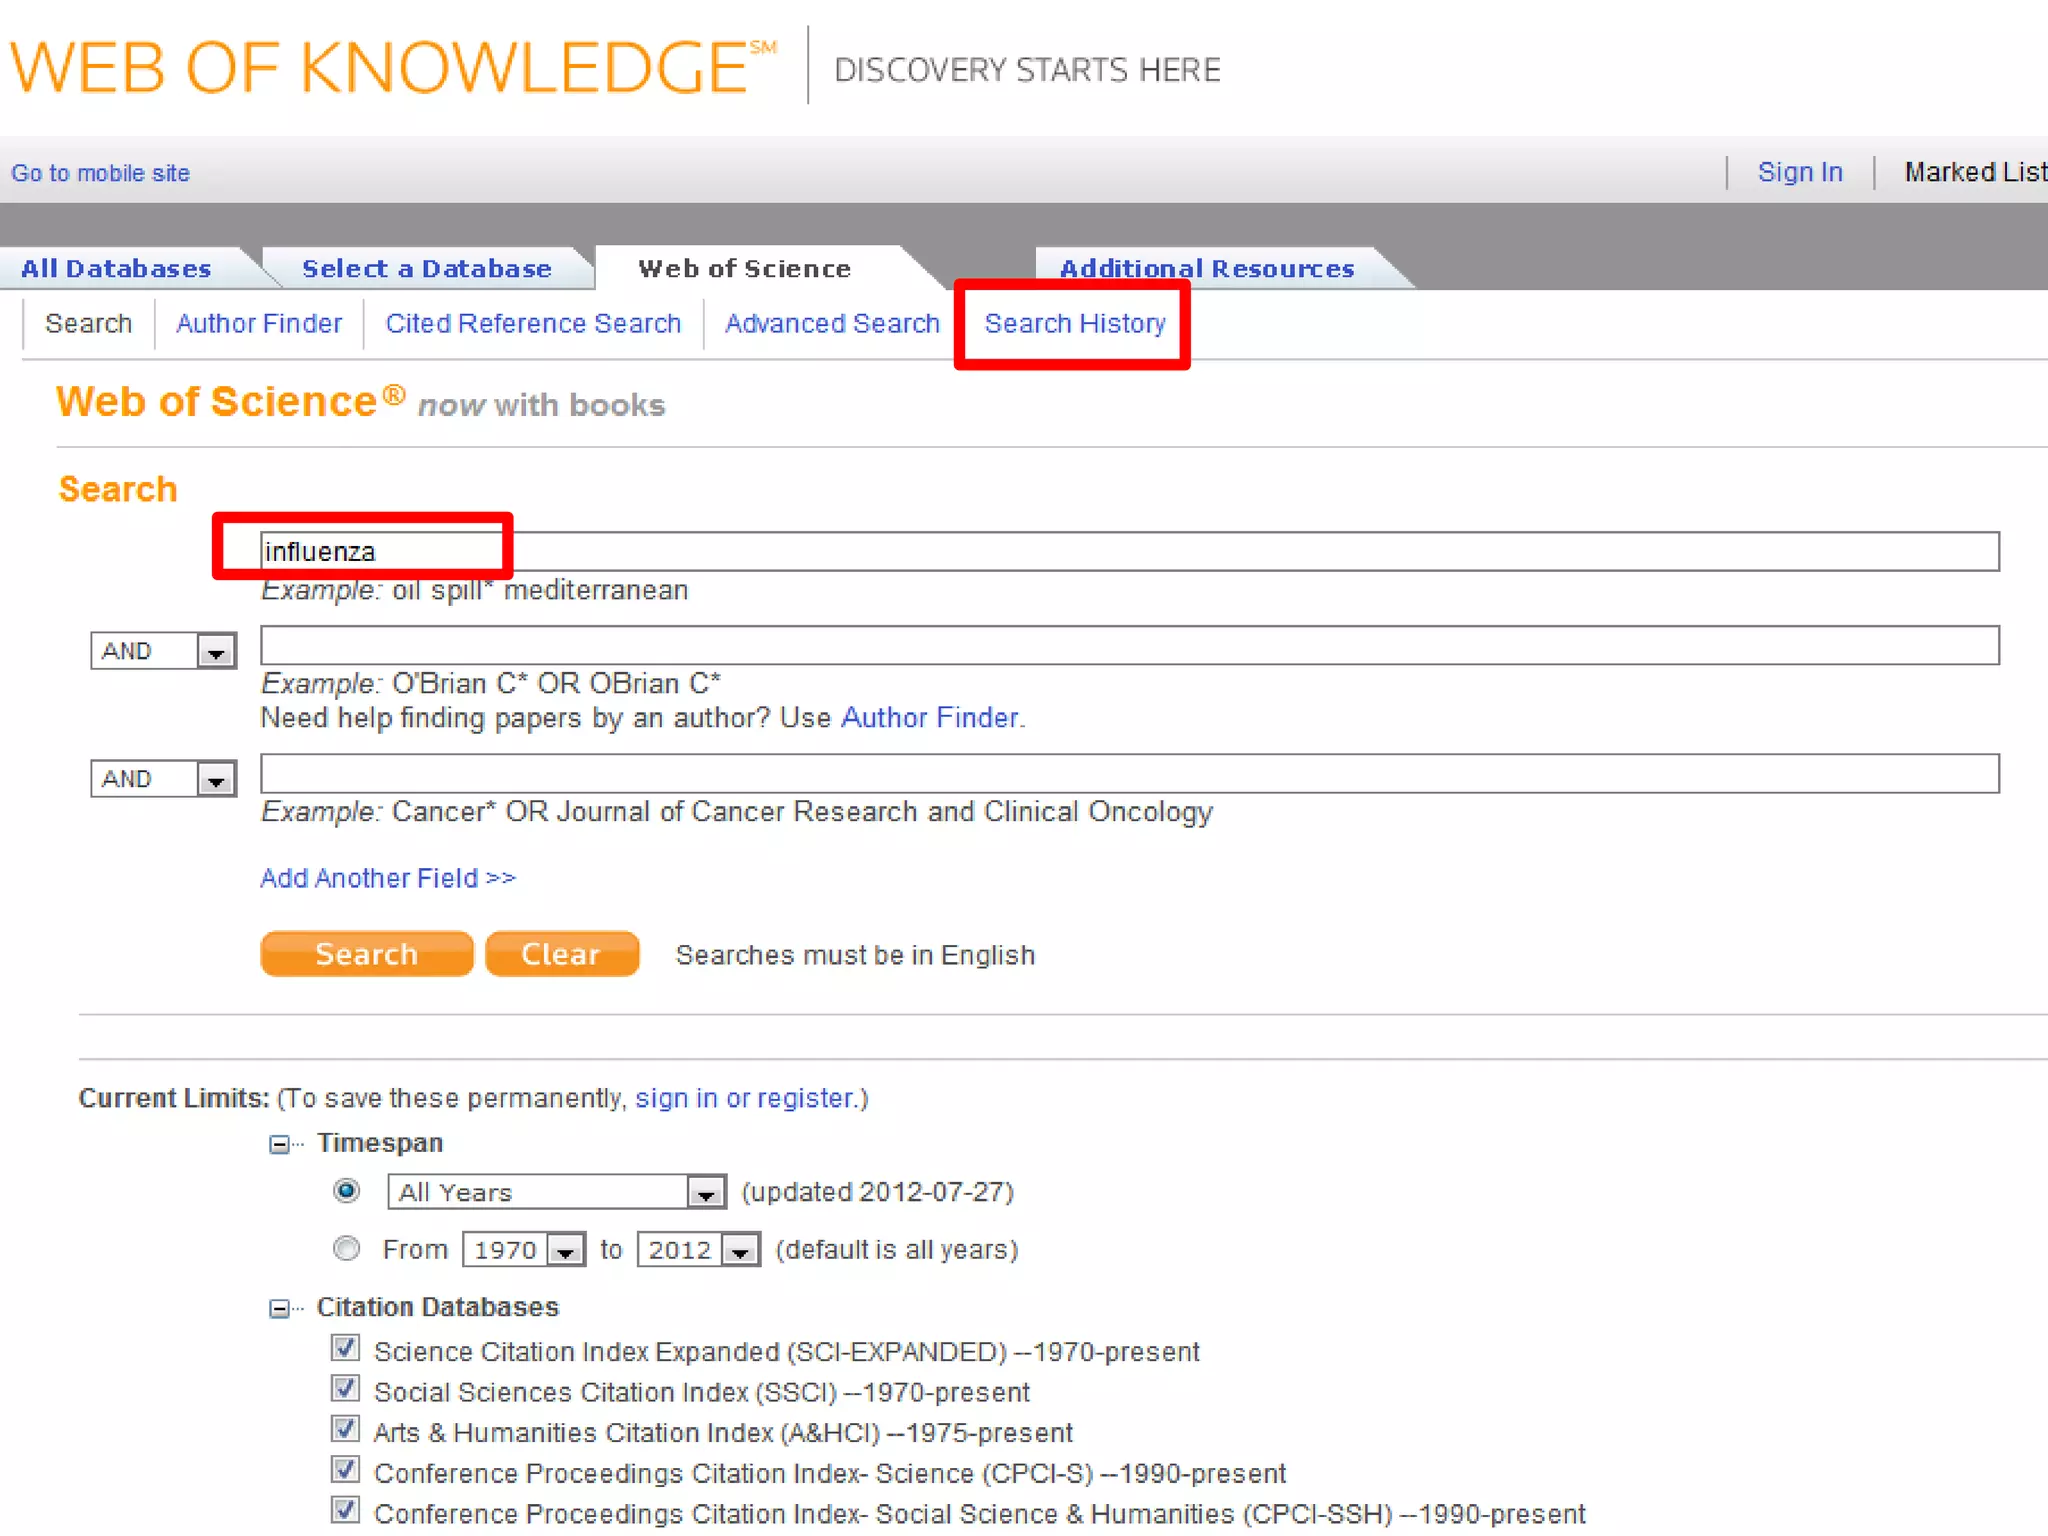Open the first AND operator dropdown
Viewport: 2048px width, 1536px height.
click(x=216, y=652)
